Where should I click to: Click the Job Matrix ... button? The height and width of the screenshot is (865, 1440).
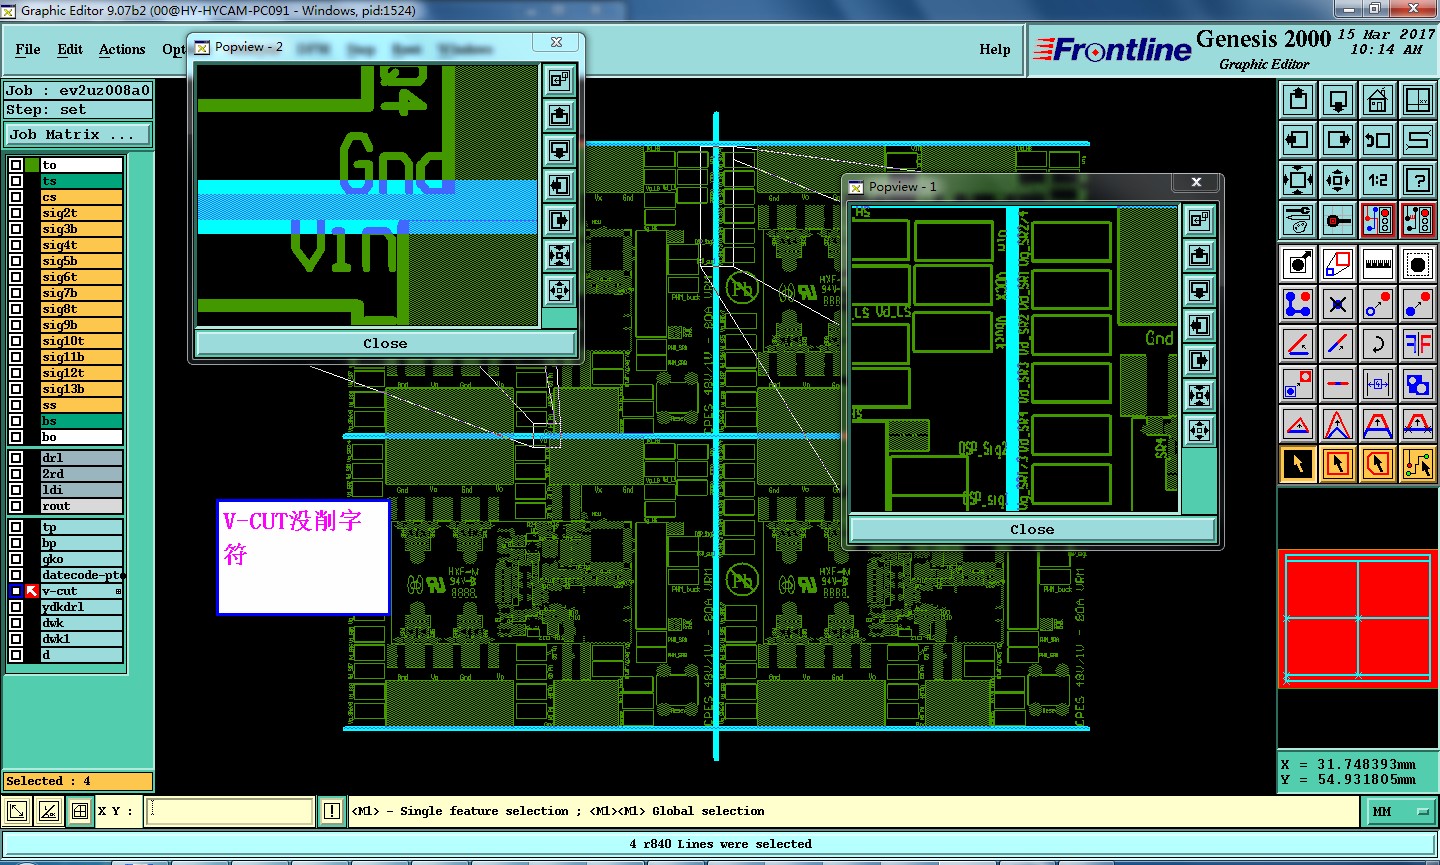coord(78,134)
